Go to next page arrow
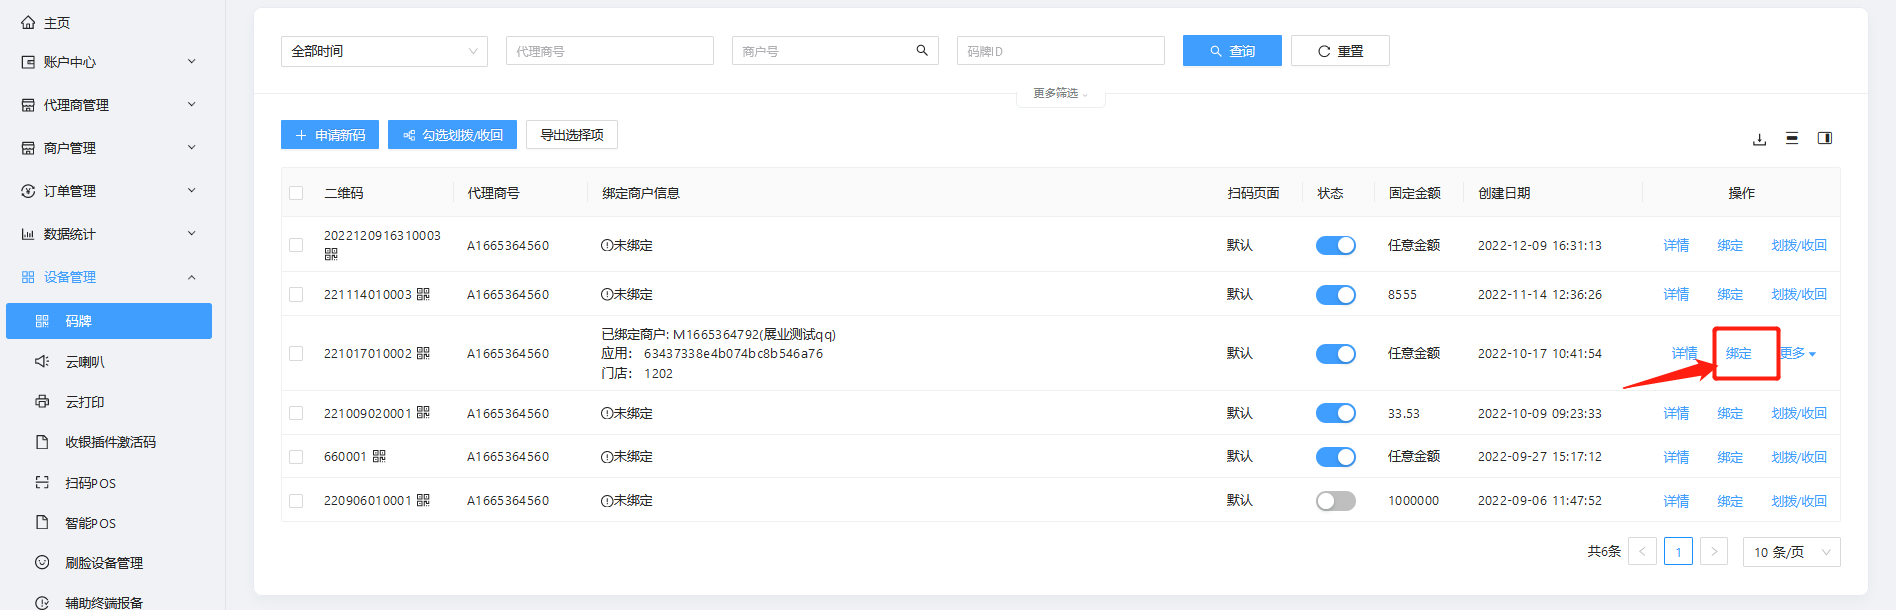1896x610 pixels. coord(1714,551)
